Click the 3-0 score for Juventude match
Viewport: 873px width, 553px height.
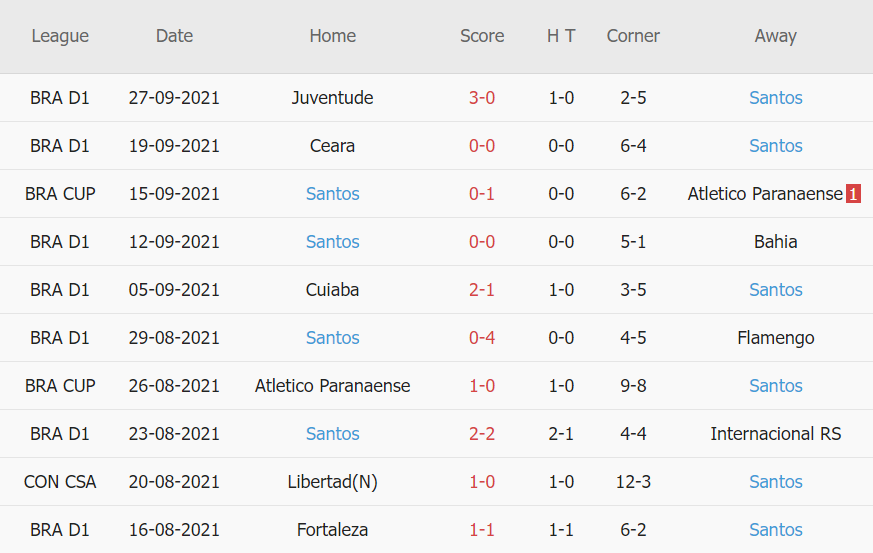(482, 98)
